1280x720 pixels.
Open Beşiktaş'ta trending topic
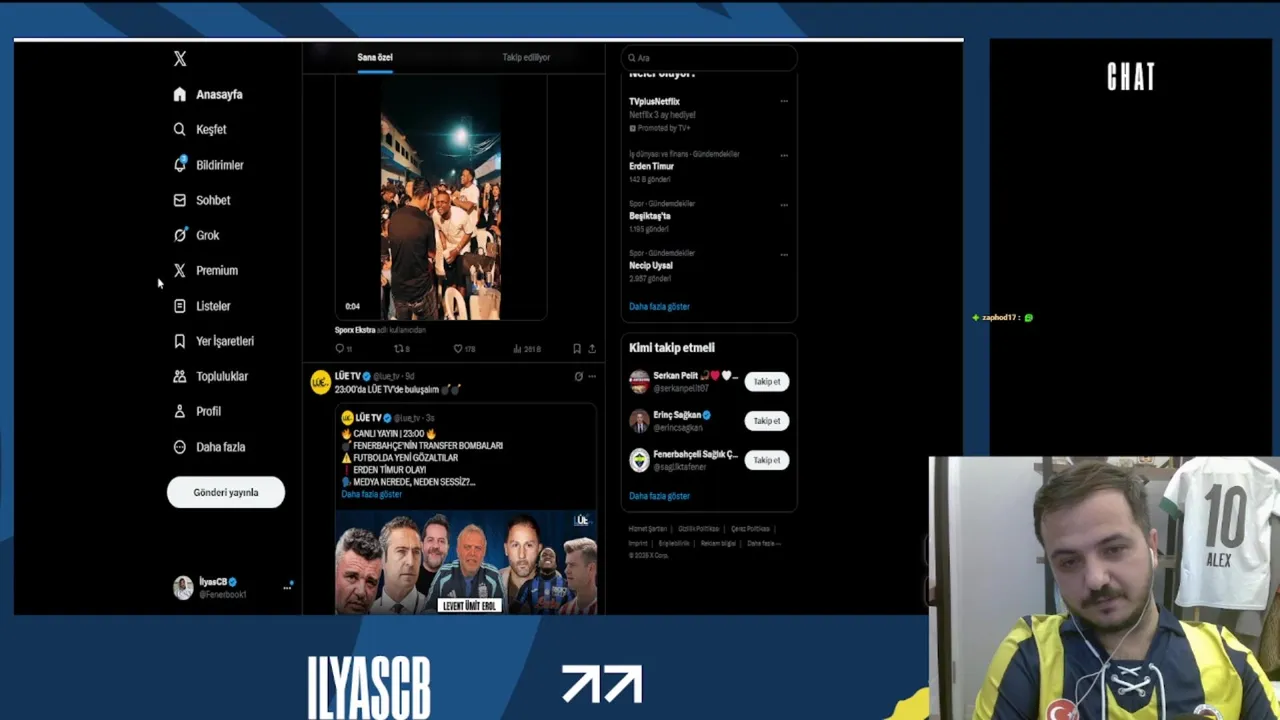click(x=650, y=216)
